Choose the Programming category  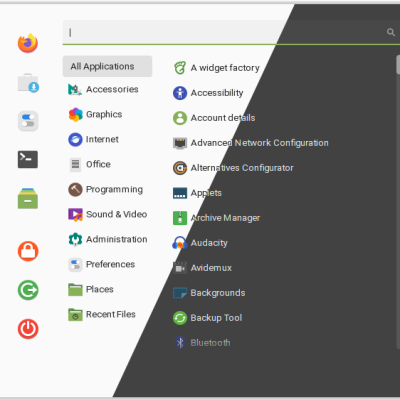(x=107, y=189)
